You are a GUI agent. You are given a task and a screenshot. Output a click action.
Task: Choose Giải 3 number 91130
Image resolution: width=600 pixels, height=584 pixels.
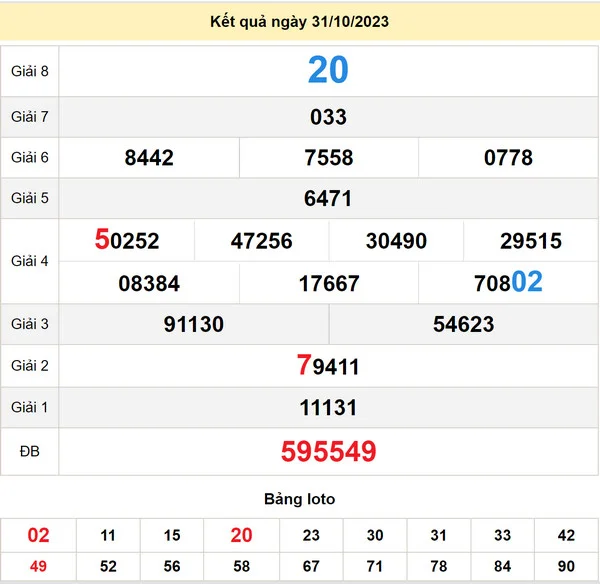(193, 325)
